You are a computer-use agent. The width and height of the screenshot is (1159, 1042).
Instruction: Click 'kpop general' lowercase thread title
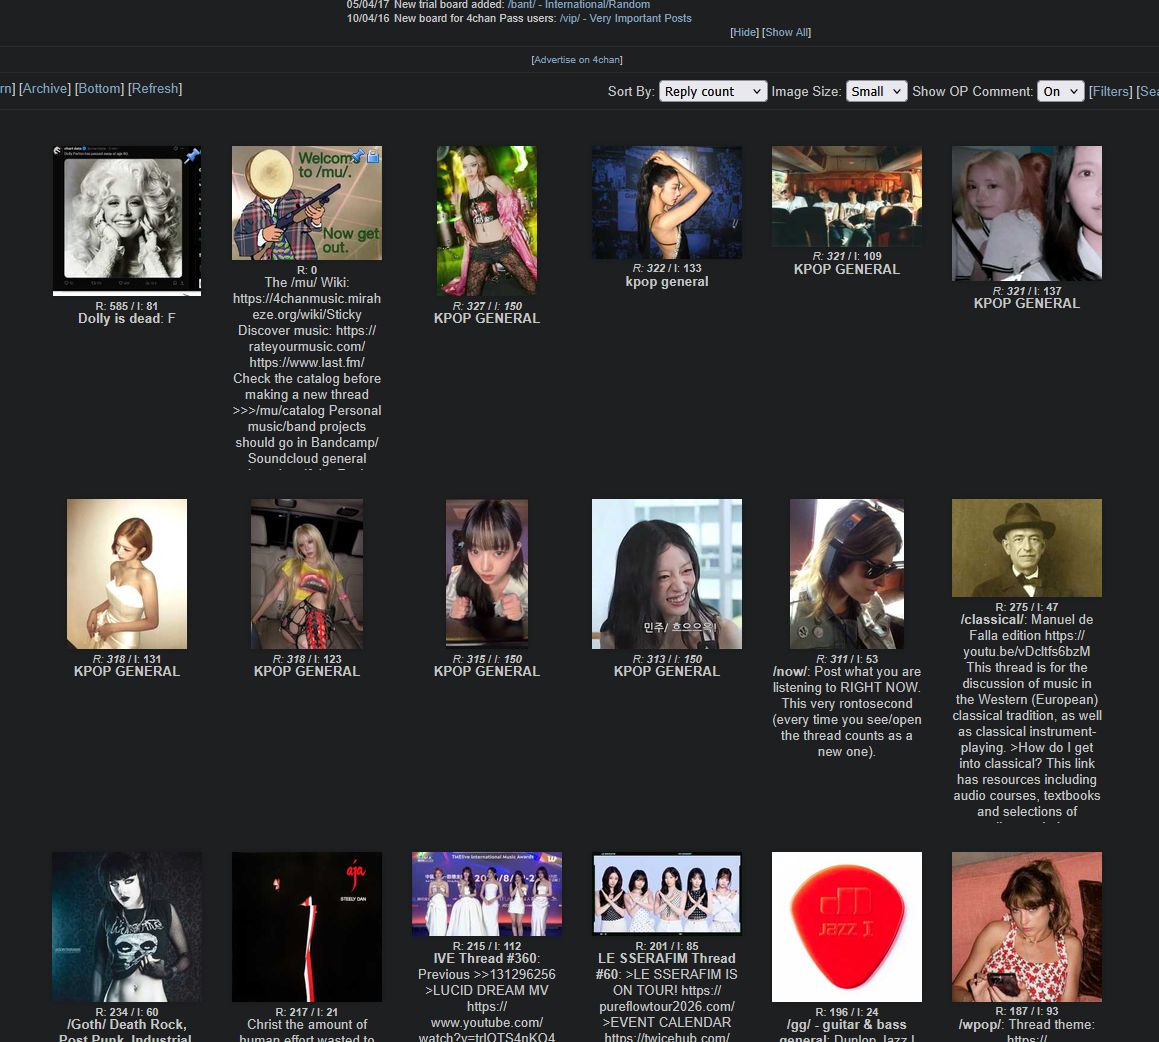(667, 282)
